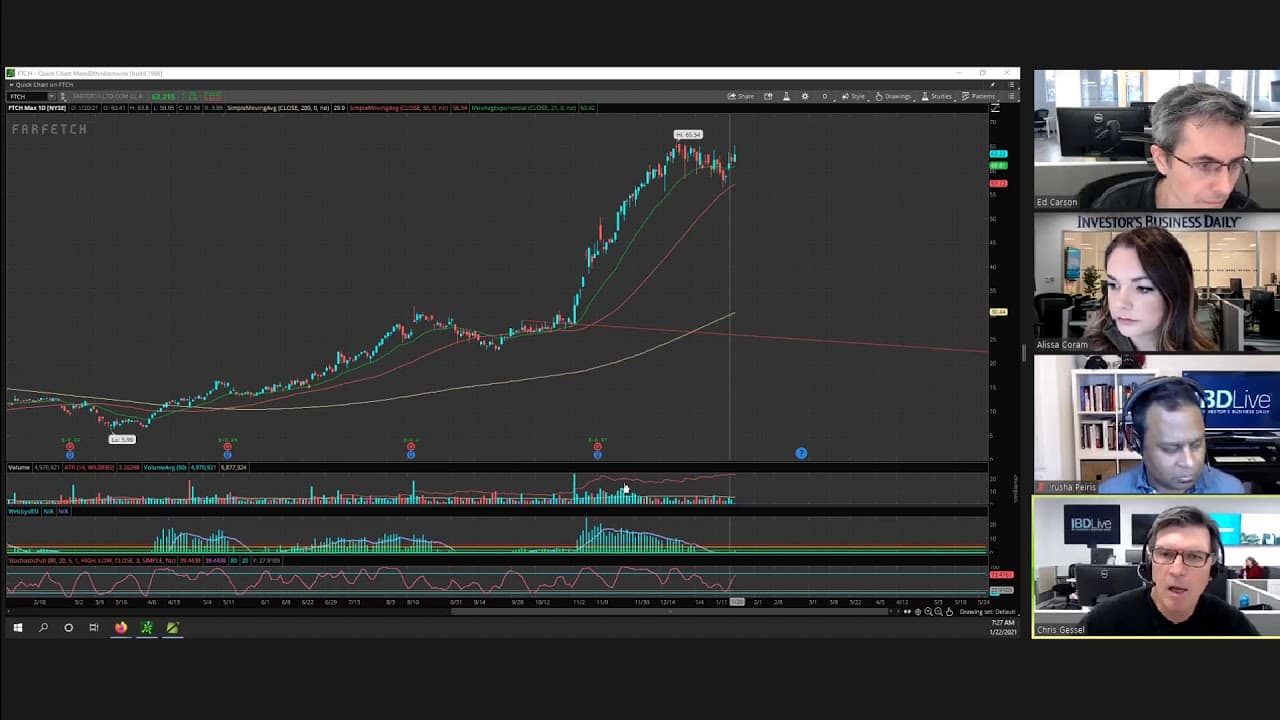Select Ed Carson's video tile
This screenshot has width=1280, height=720.
pos(1157,140)
